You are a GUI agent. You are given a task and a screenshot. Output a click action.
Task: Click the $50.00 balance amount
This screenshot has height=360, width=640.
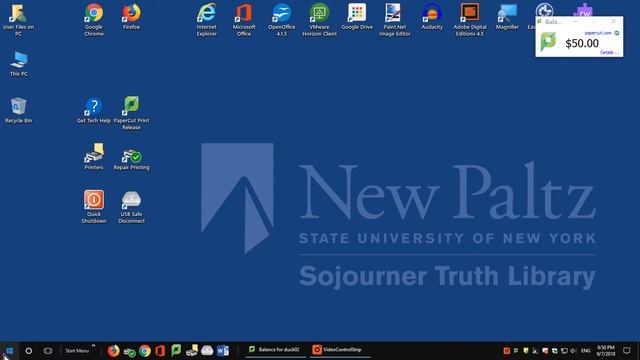[582, 43]
